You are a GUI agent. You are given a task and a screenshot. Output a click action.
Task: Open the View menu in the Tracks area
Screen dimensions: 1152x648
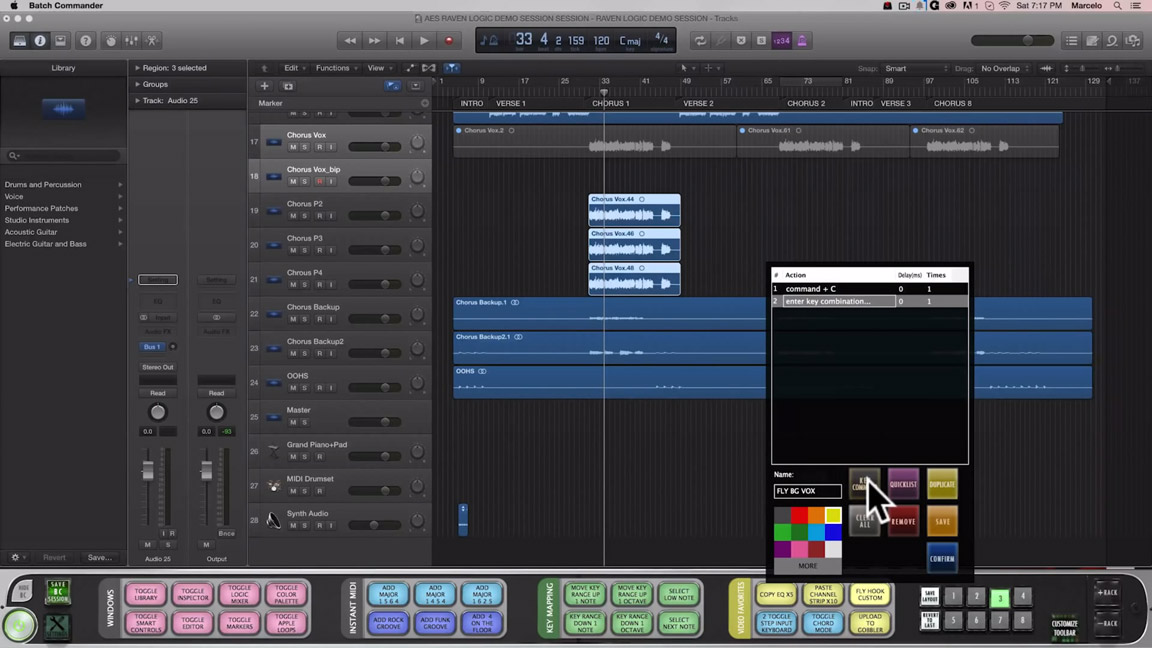[379, 68]
